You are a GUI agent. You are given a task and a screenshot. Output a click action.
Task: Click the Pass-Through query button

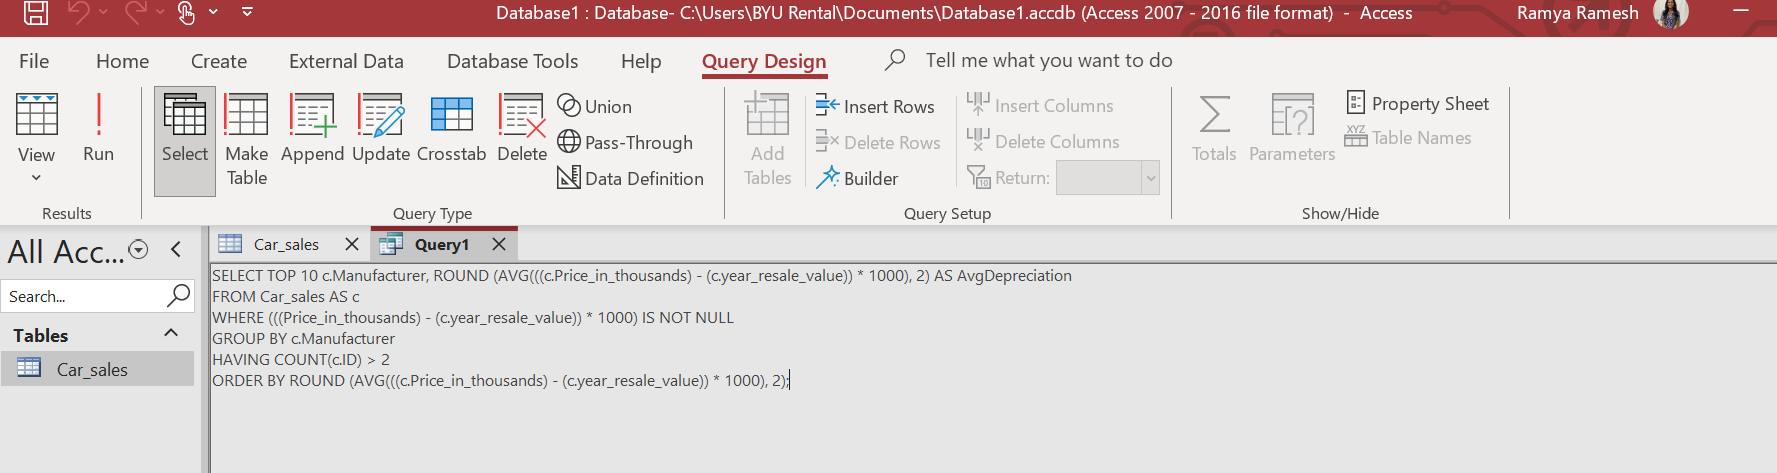[x=625, y=142]
